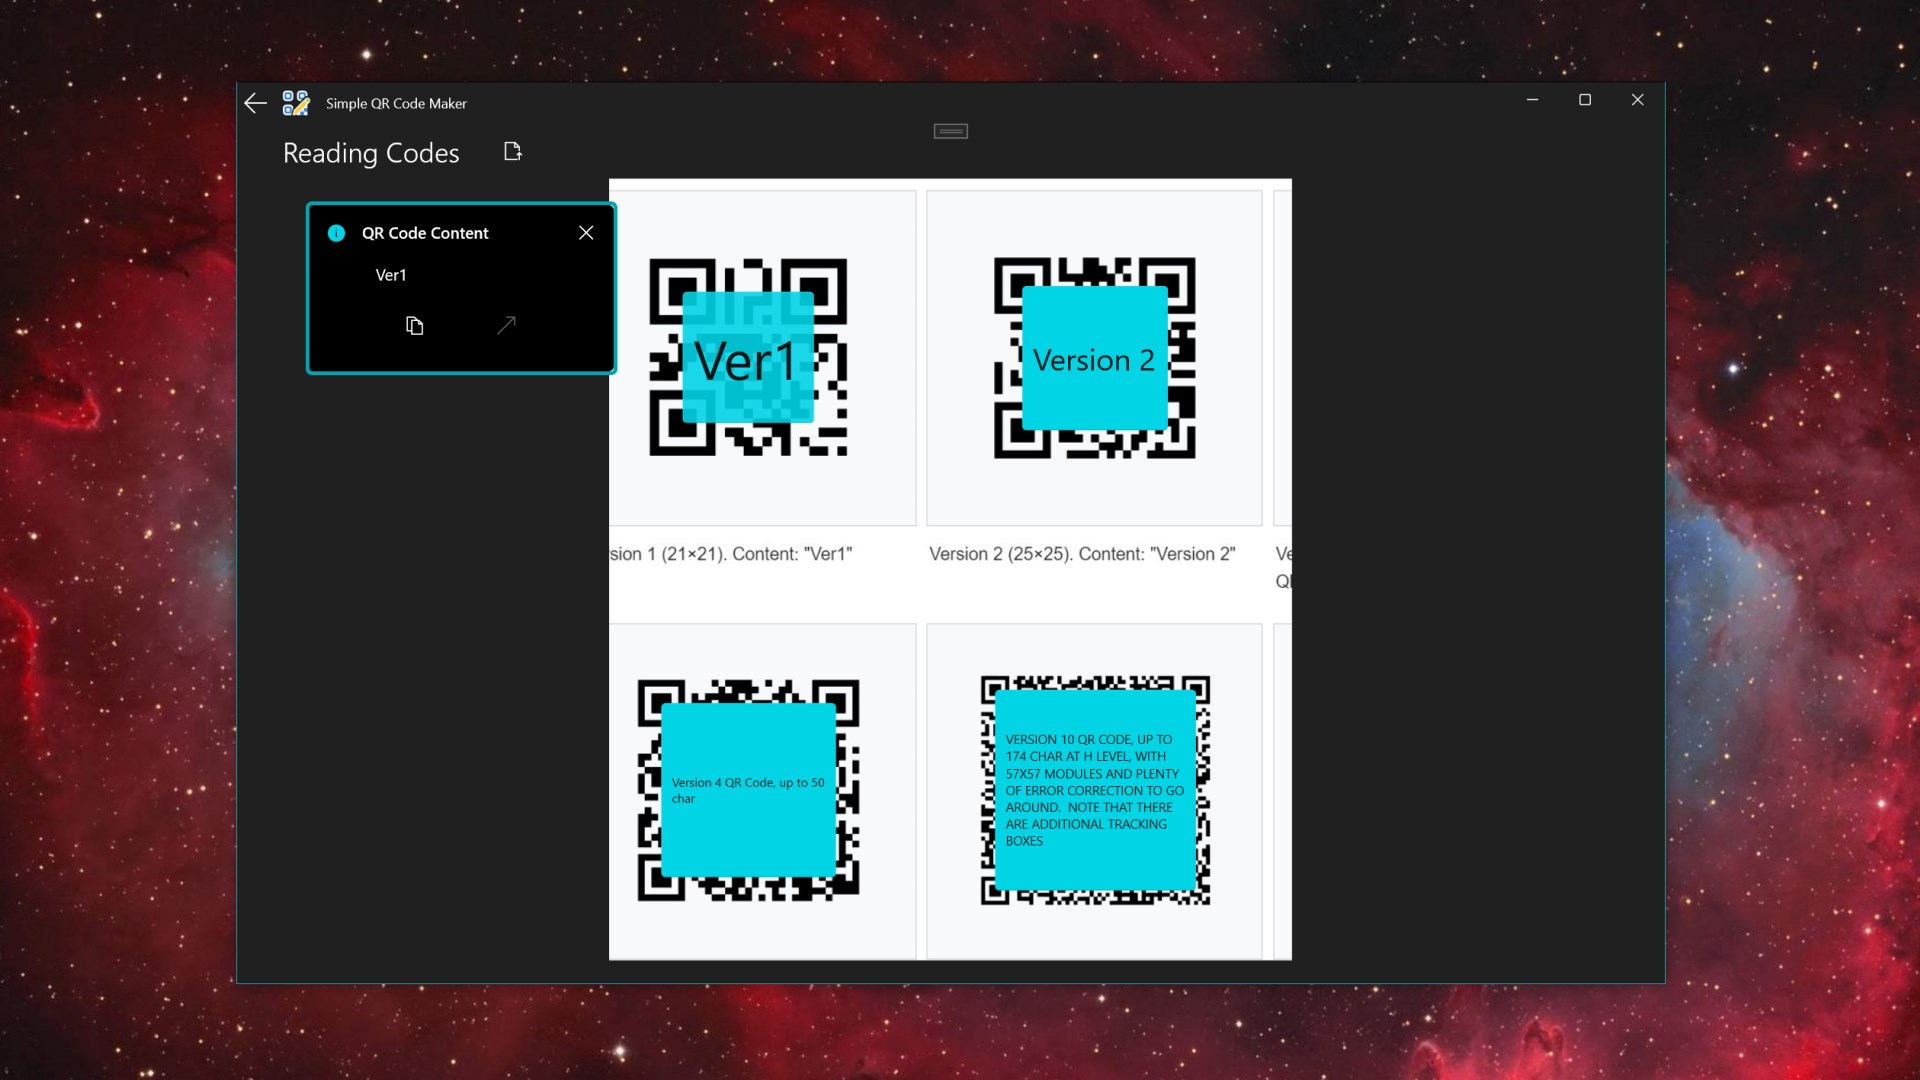Click the Version 4 QR Code overlay

(x=748, y=790)
